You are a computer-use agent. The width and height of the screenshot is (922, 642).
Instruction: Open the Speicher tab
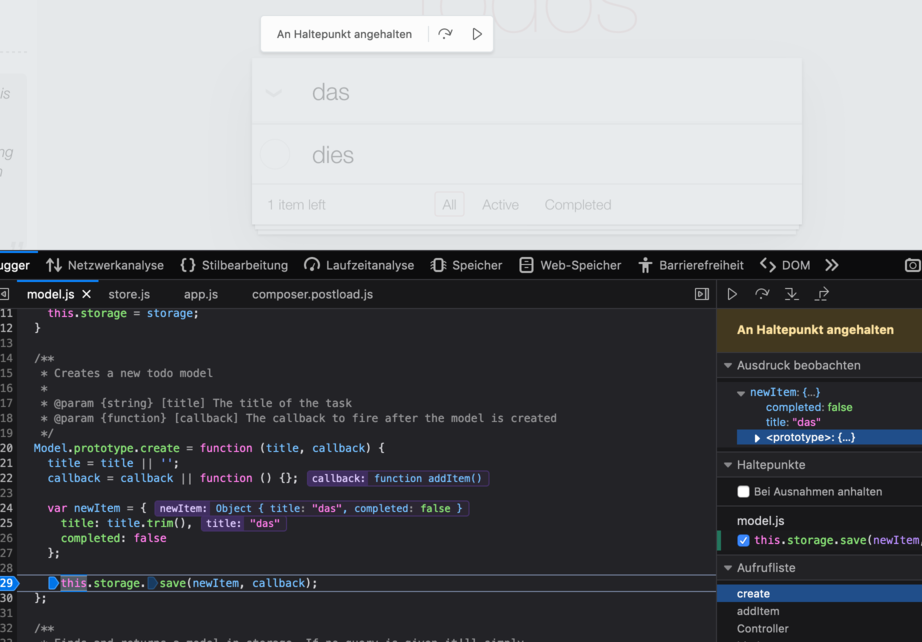pos(466,265)
